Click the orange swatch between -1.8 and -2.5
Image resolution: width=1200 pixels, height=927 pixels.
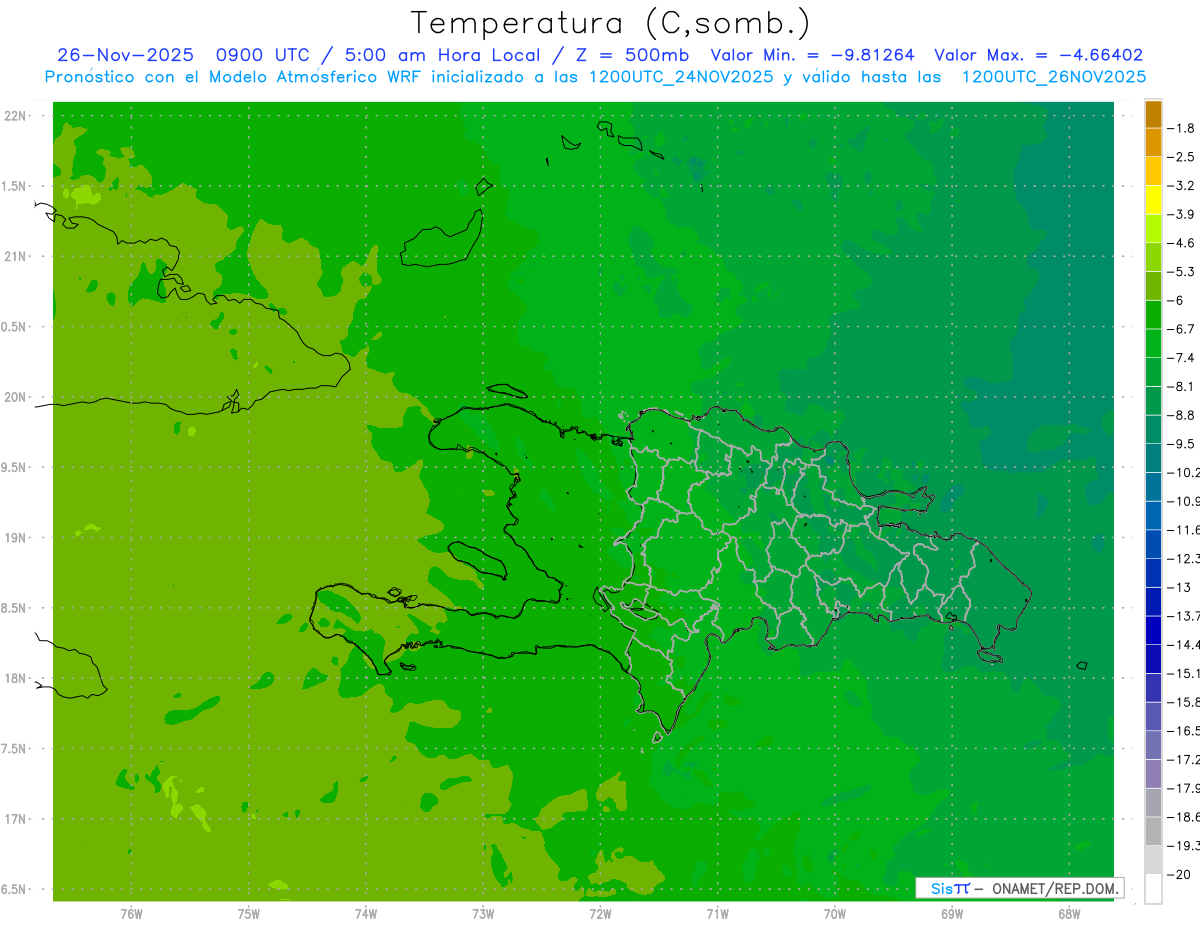pyautogui.click(x=1153, y=142)
